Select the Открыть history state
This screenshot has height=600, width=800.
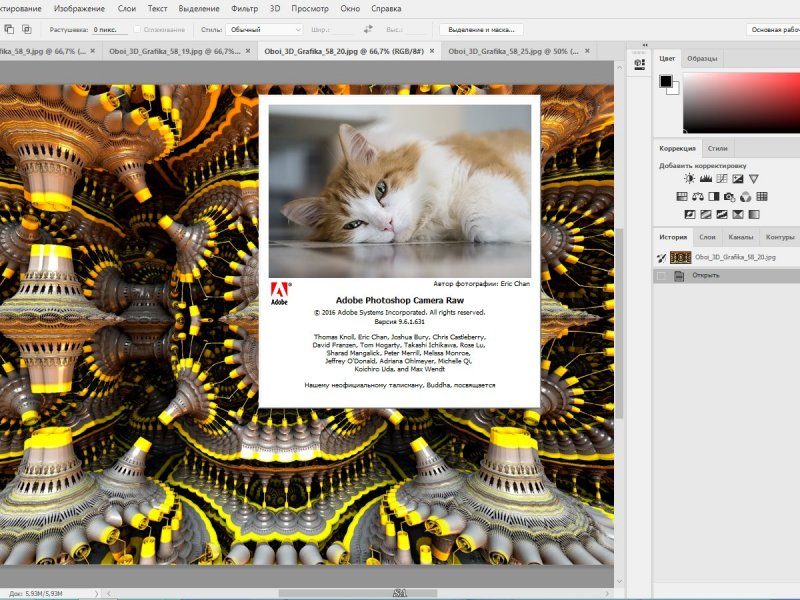pyautogui.click(x=727, y=276)
